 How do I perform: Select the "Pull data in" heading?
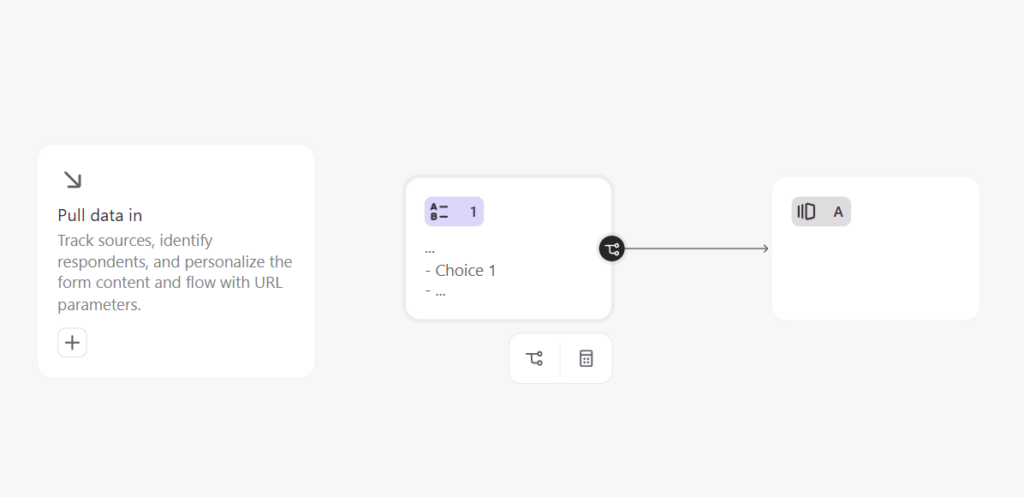(100, 215)
